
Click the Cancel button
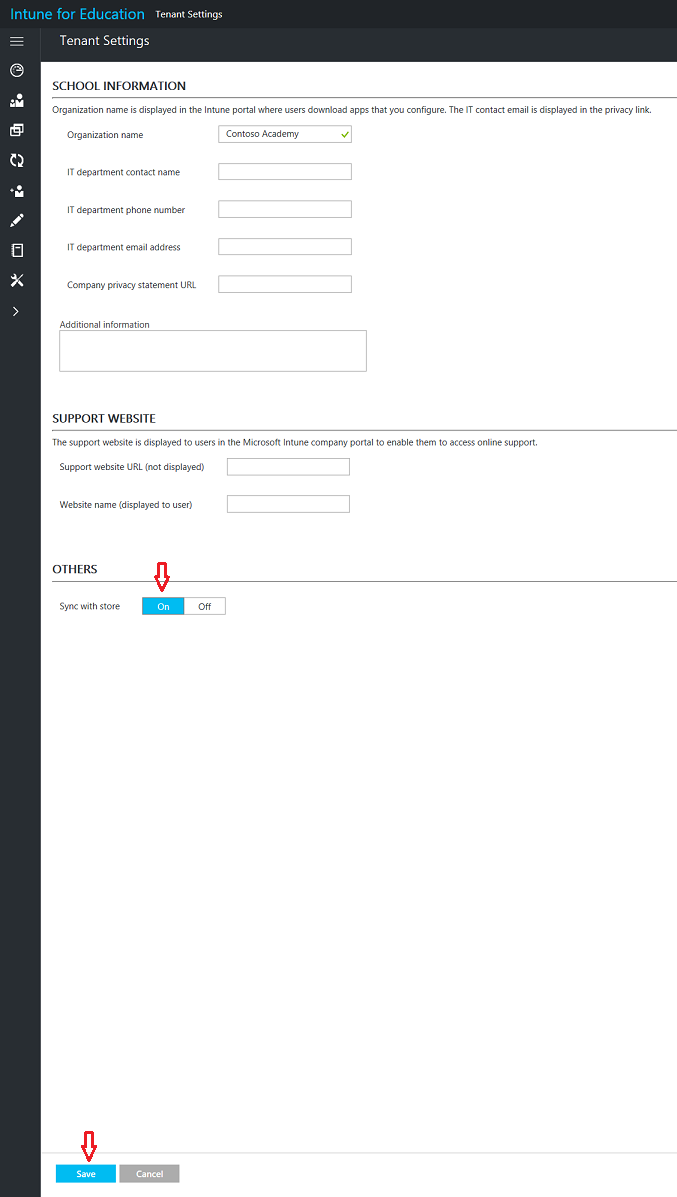pyautogui.click(x=150, y=1173)
